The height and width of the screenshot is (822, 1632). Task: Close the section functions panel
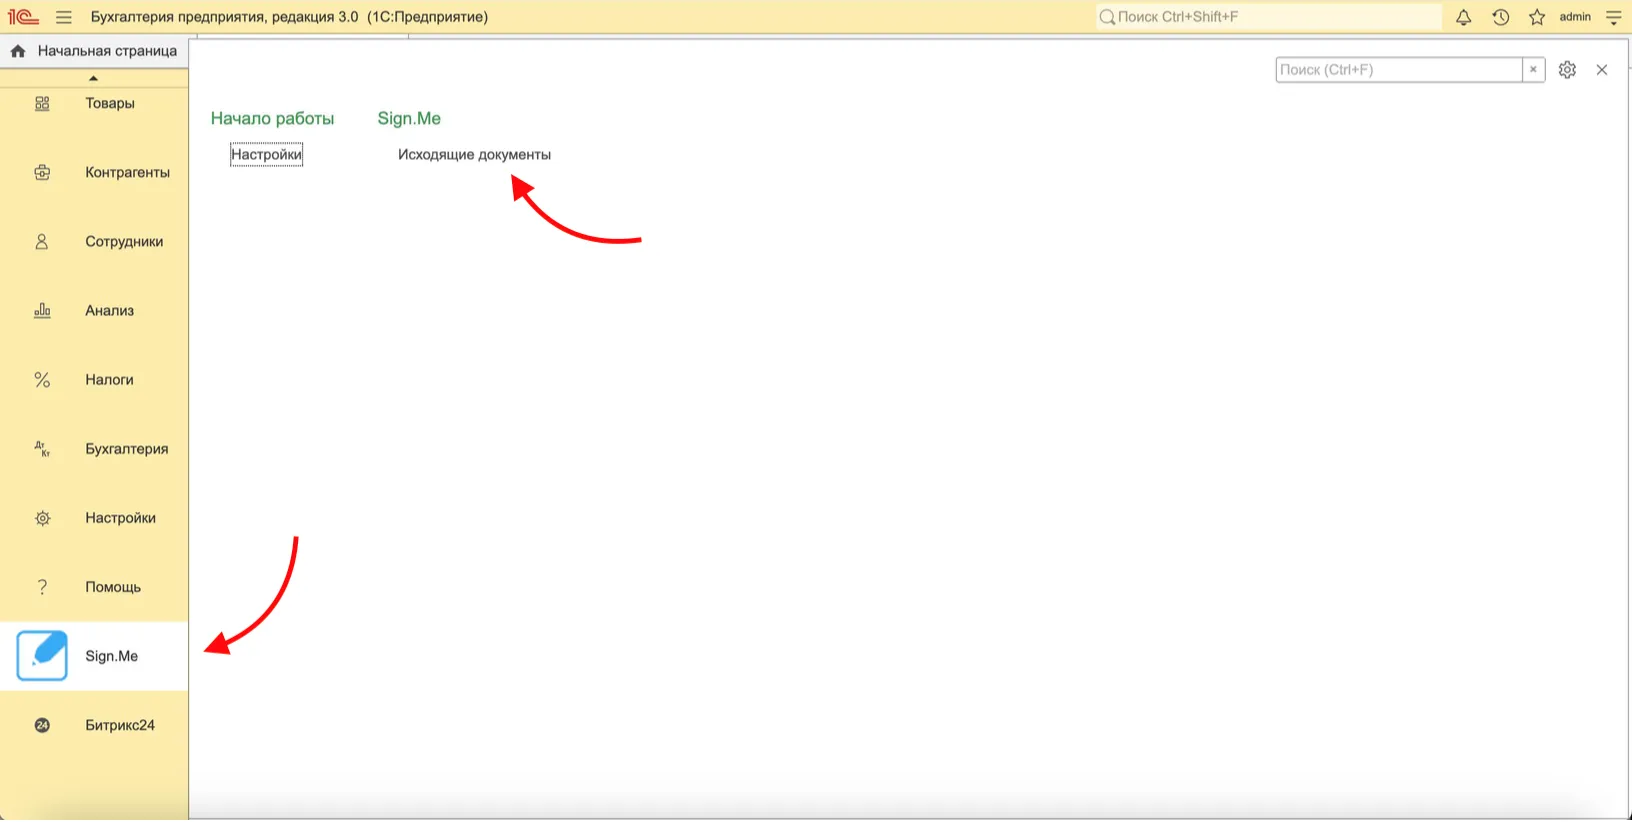tap(1602, 69)
